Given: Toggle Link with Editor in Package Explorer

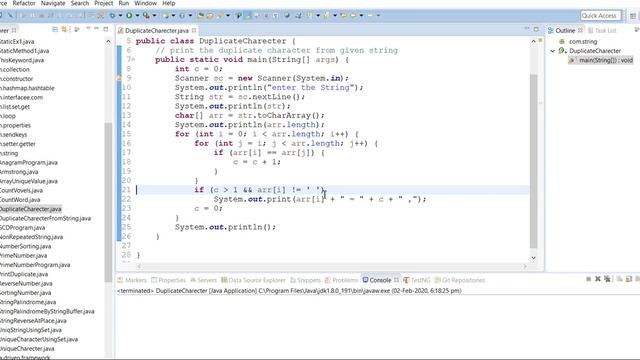Looking at the screenshot, I should tap(64, 30).
